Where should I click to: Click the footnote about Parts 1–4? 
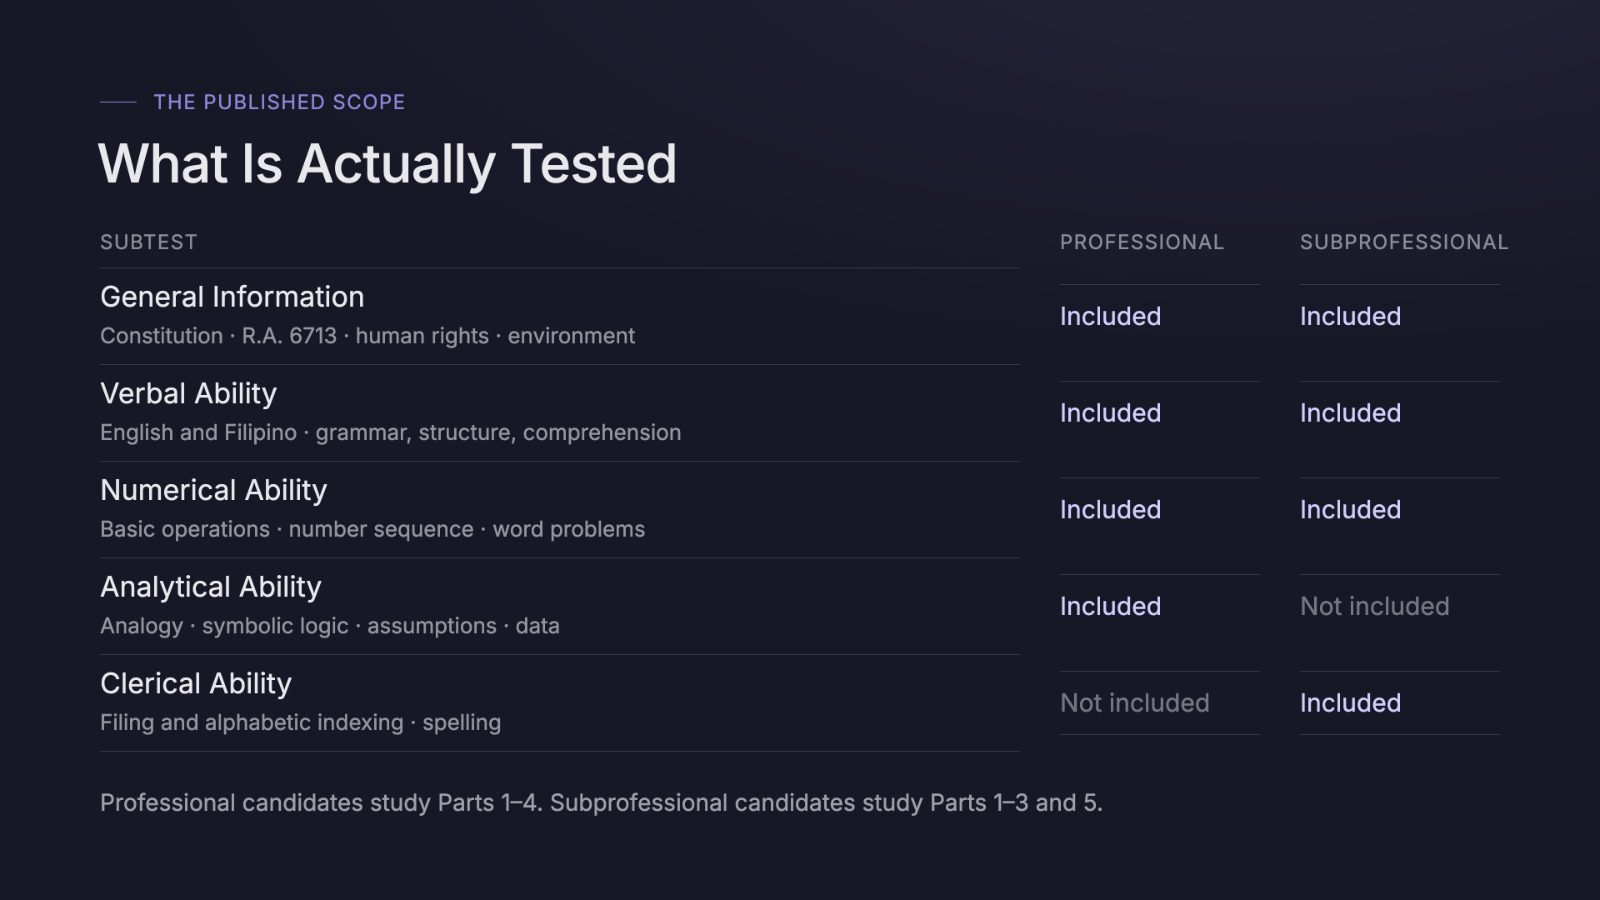601,803
